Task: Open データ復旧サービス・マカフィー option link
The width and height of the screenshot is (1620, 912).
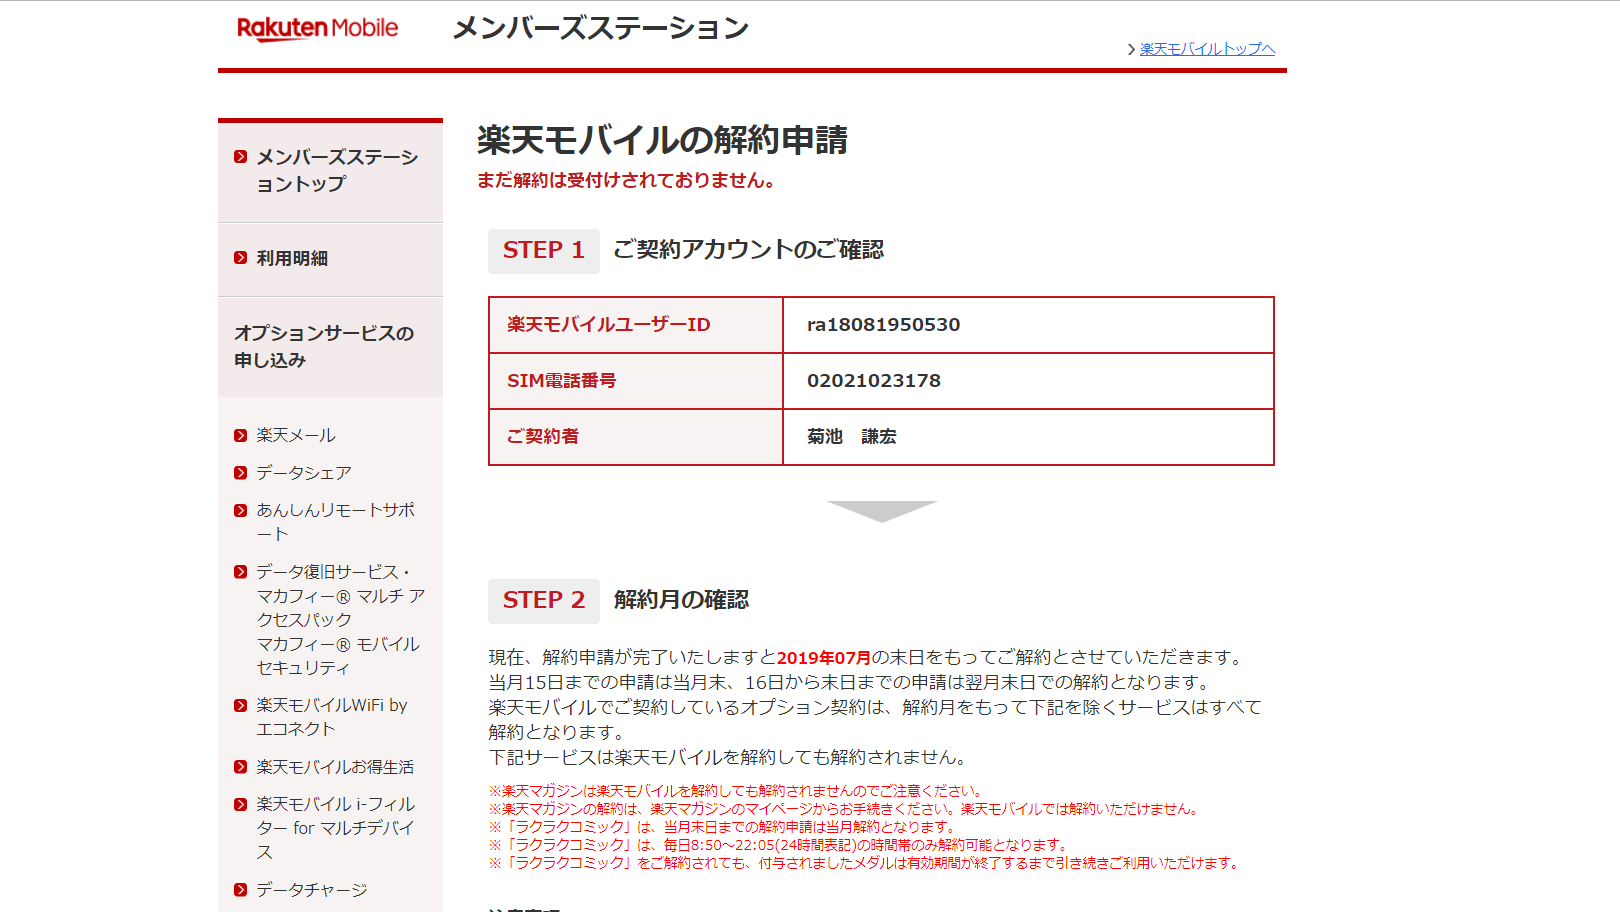Action: point(340,620)
